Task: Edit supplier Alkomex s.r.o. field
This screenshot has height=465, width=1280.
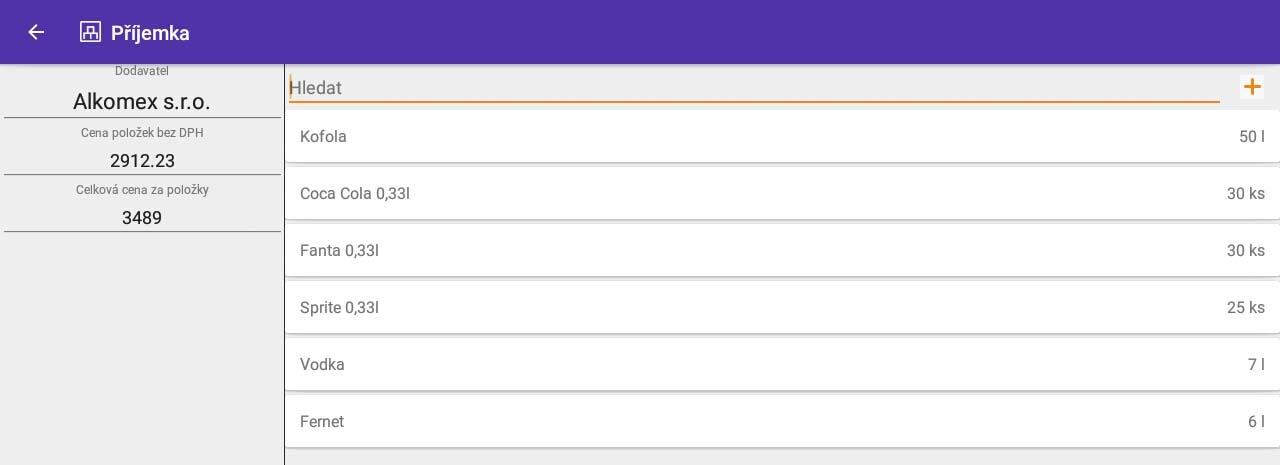Action: click(142, 102)
